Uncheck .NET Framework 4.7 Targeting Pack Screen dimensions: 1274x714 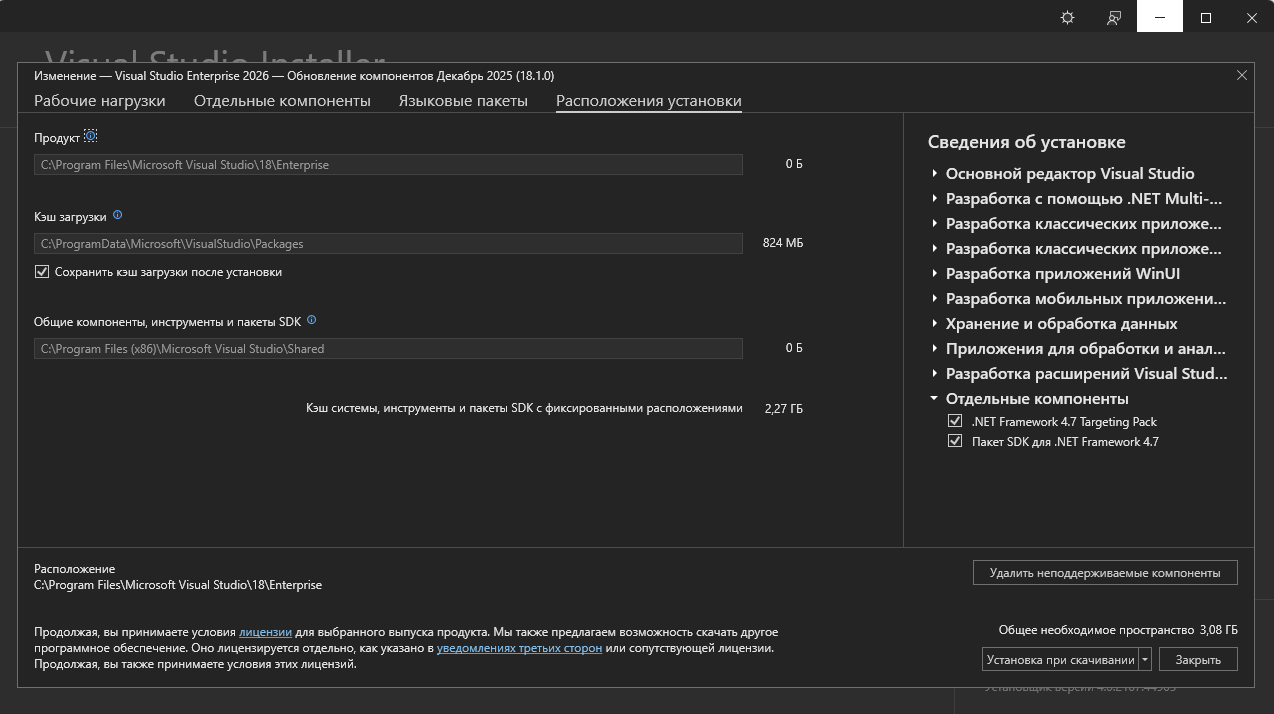tap(954, 422)
